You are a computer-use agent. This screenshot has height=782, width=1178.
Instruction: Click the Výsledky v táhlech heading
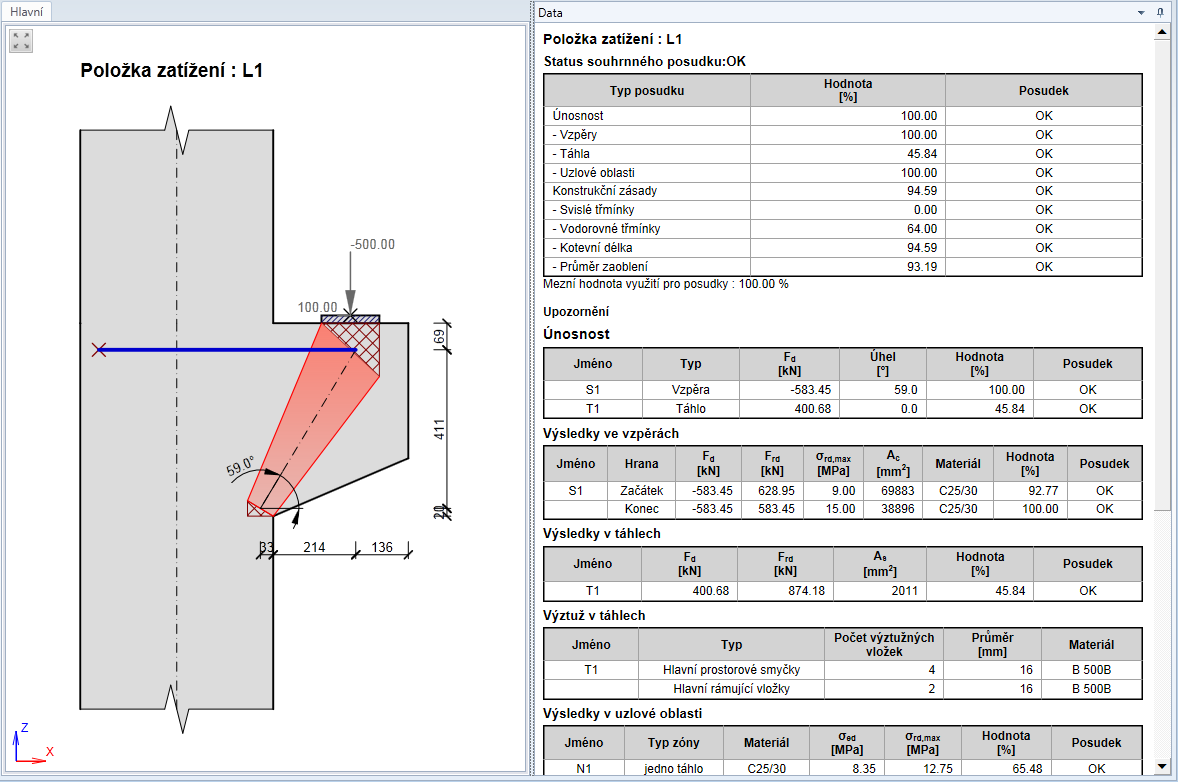click(x=602, y=533)
